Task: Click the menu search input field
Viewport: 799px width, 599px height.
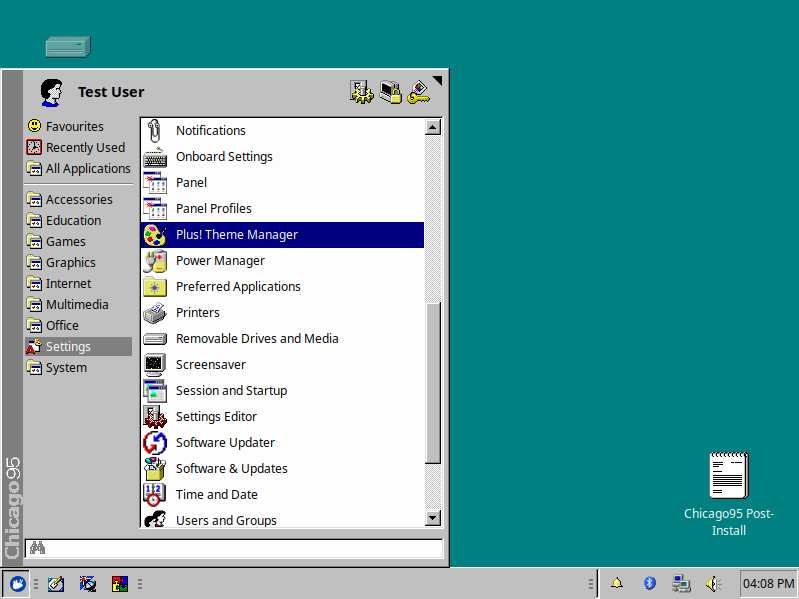Action: pyautogui.click(x=234, y=548)
